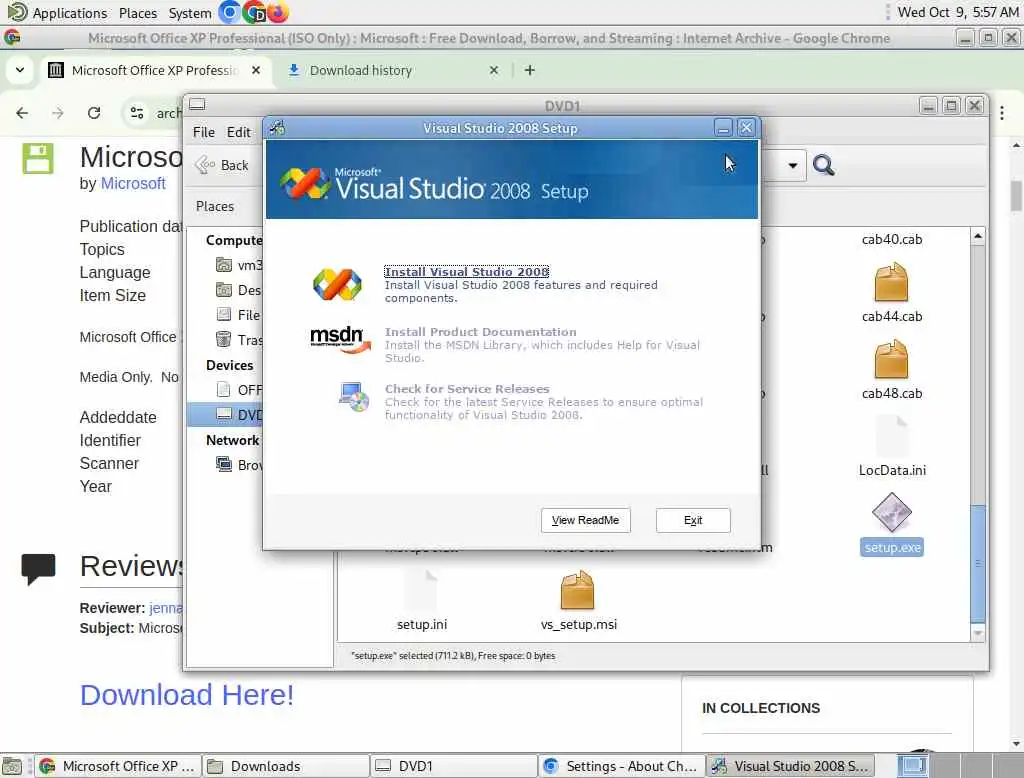
Task: Click the Install Visual Studio 2008 link
Action: click(x=466, y=272)
